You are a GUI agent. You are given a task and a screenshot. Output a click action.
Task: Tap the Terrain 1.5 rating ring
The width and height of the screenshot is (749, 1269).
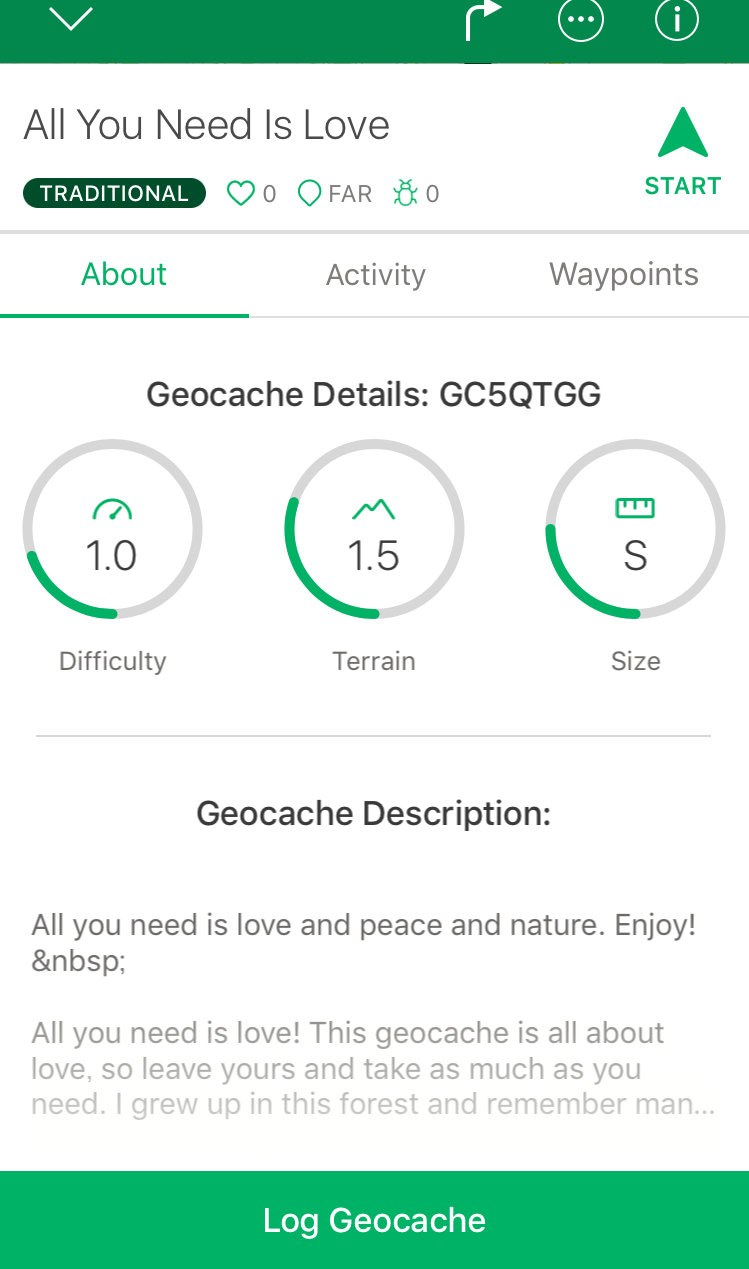(374, 555)
